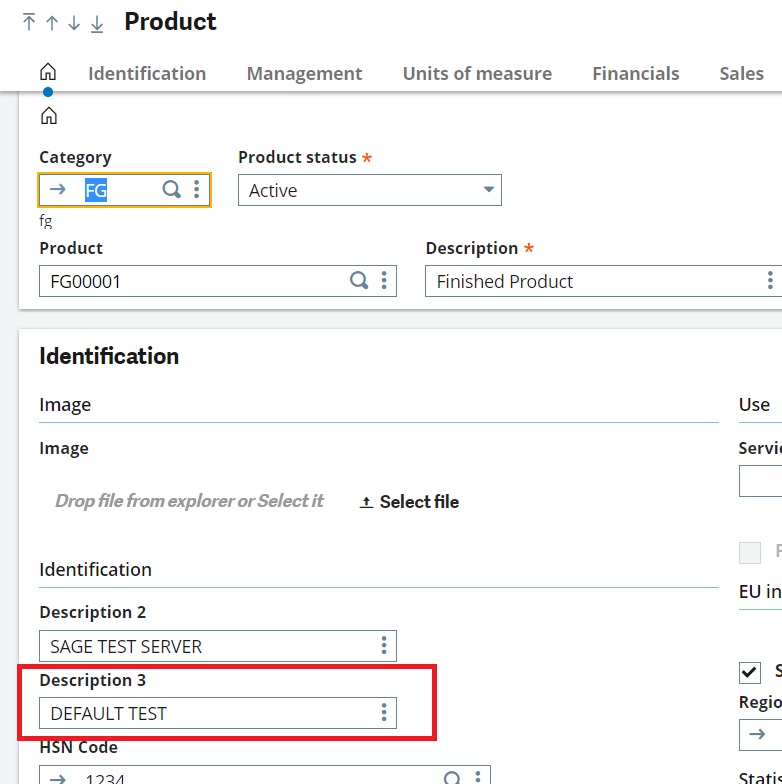Uncheck the checked box on right side
The height and width of the screenshot is (784, 782).
749,671
